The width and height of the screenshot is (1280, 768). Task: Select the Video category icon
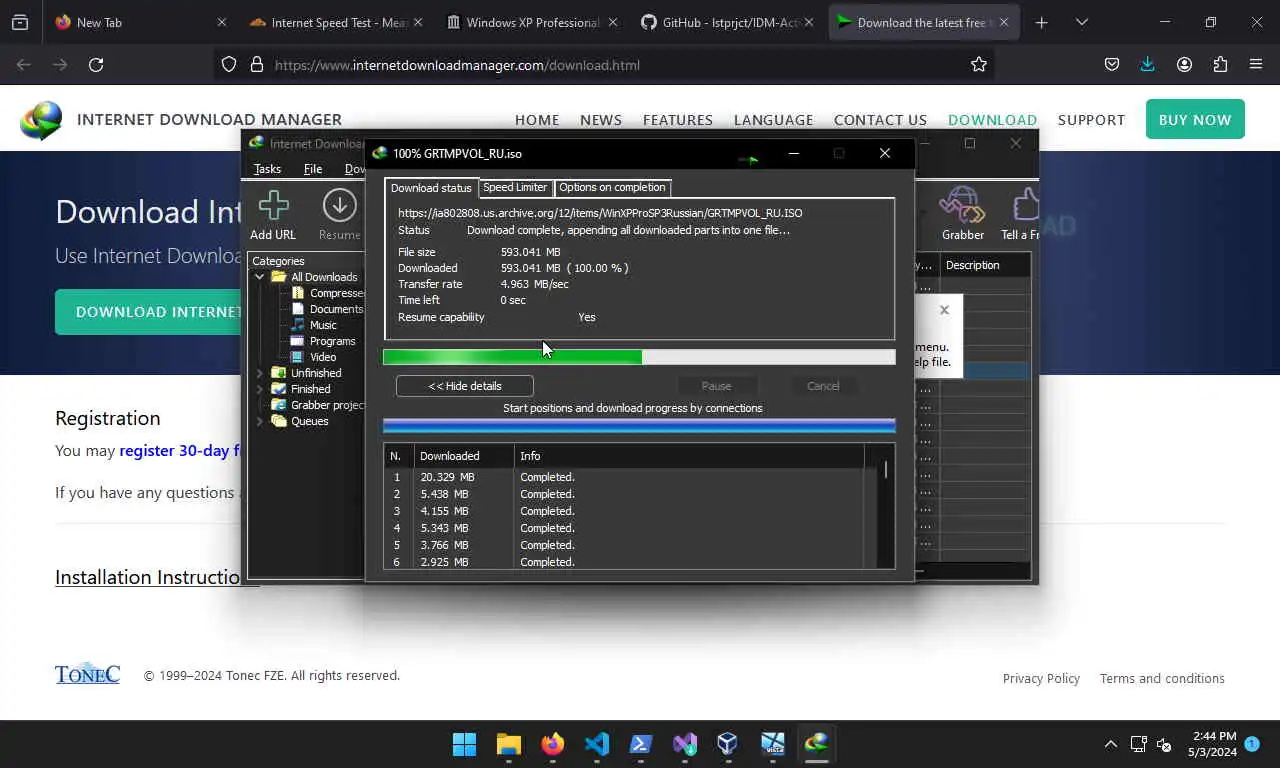[x=297, y=357]
